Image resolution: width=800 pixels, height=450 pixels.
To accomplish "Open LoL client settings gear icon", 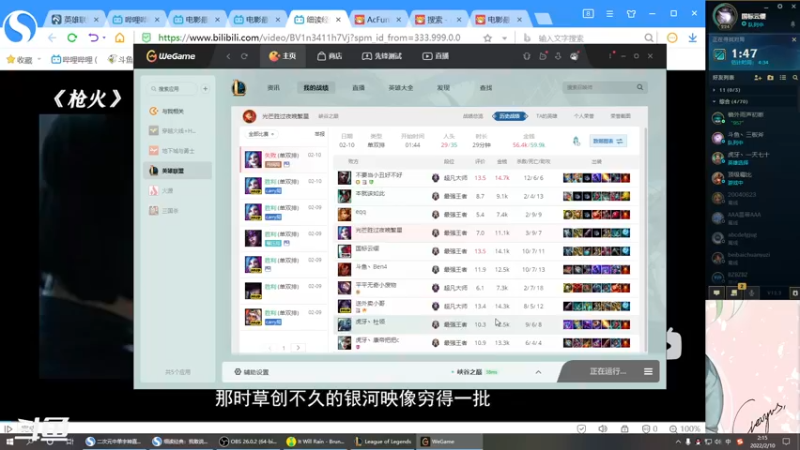I will (x=780, y=6).
